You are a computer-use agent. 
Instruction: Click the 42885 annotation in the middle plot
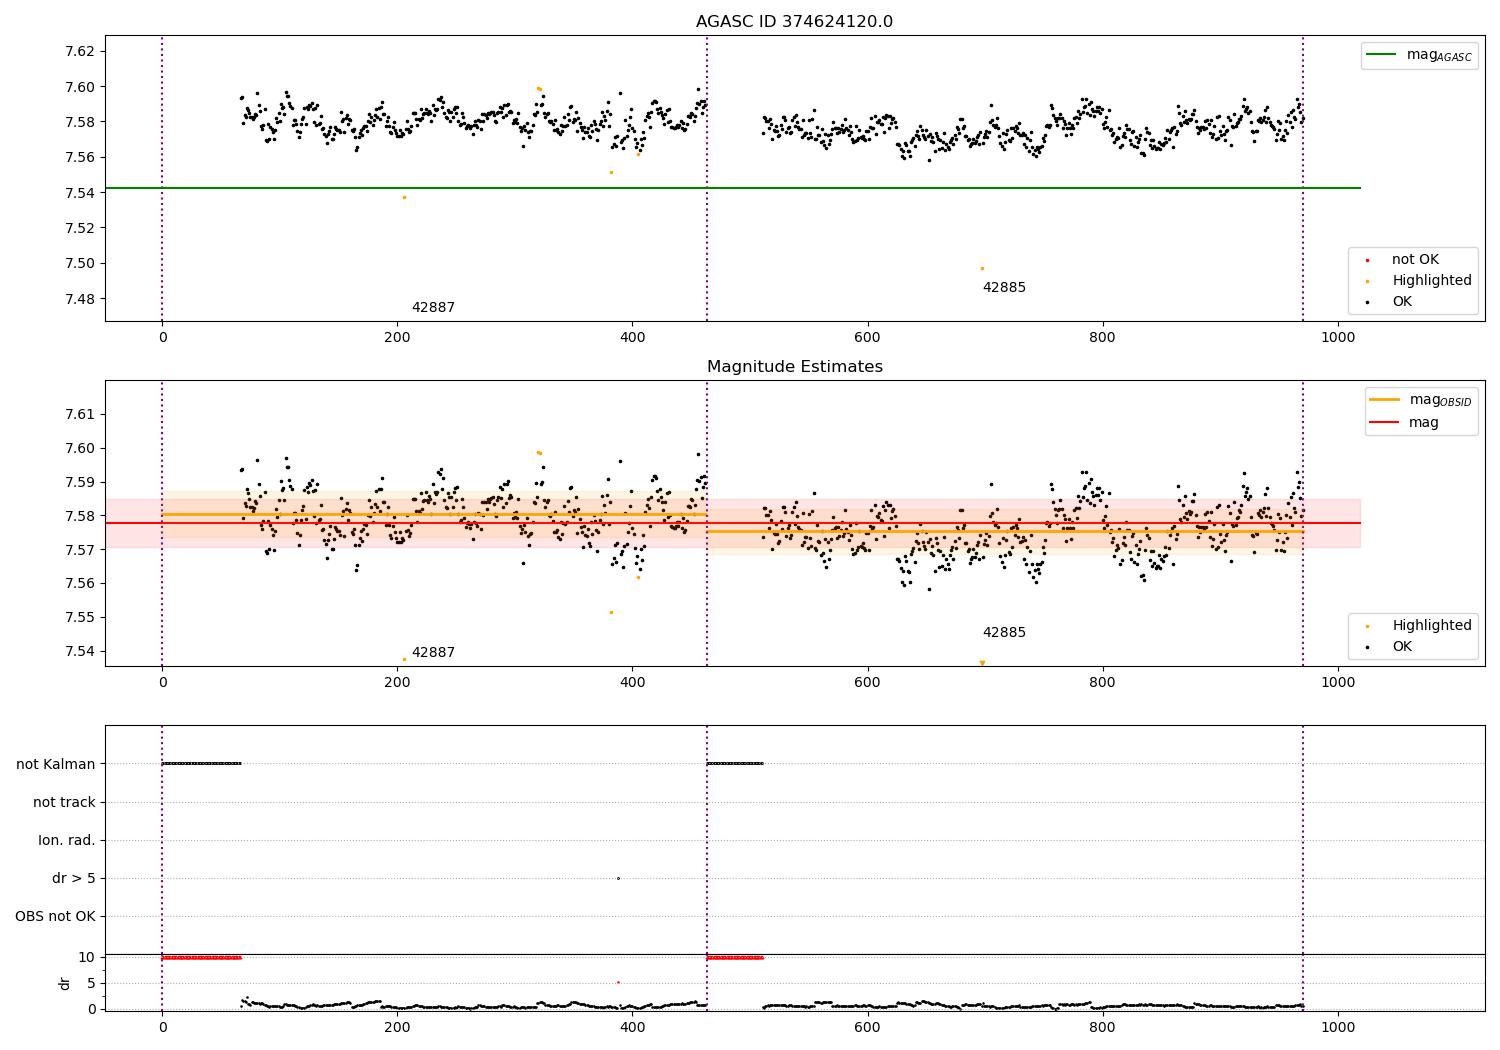[1004, 633]
